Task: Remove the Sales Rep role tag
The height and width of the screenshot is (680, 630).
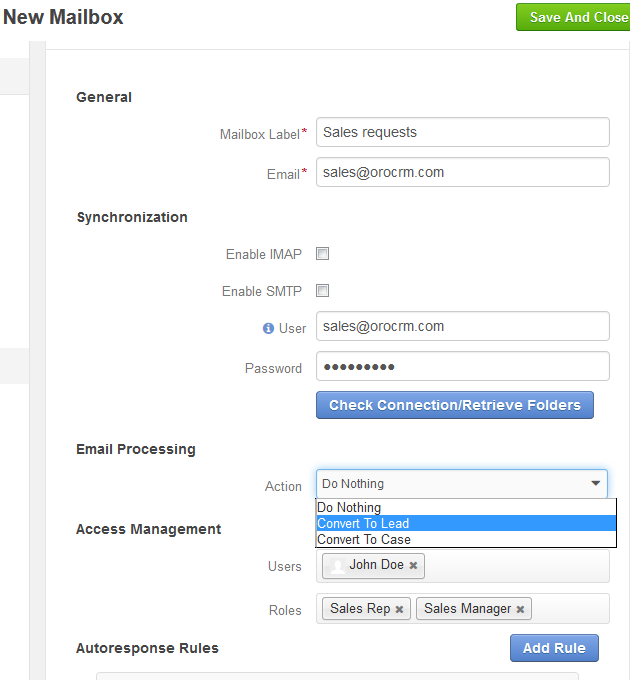Action: [399, 609]
